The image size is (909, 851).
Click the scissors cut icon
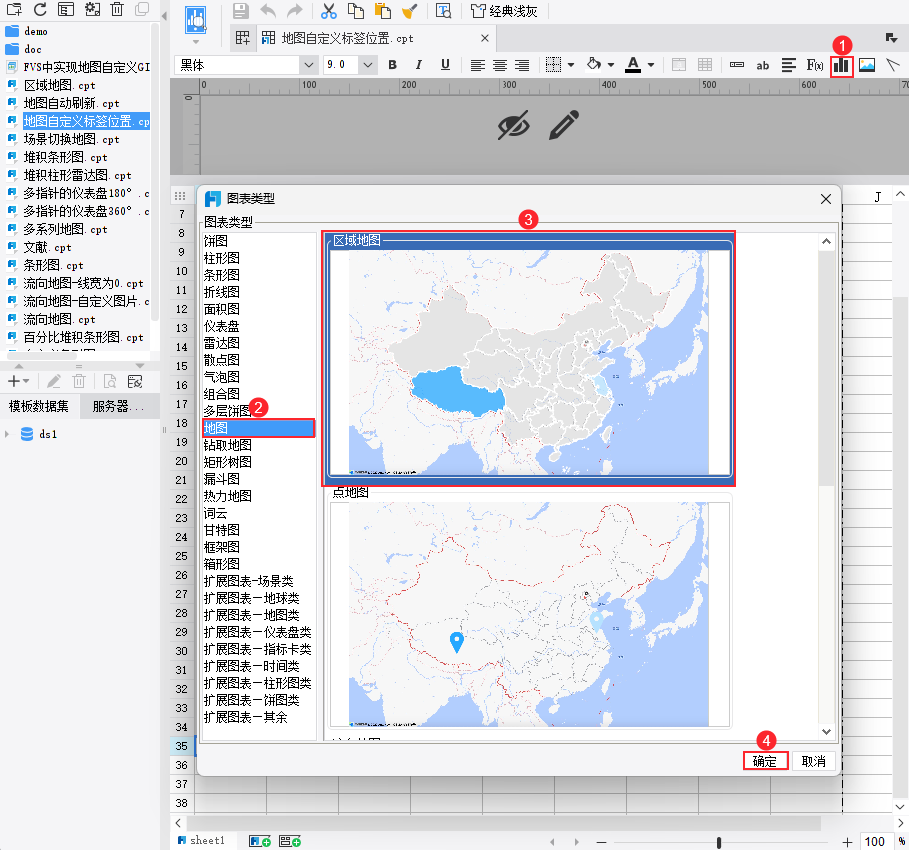pyautogui.click(x=329, y=11)
